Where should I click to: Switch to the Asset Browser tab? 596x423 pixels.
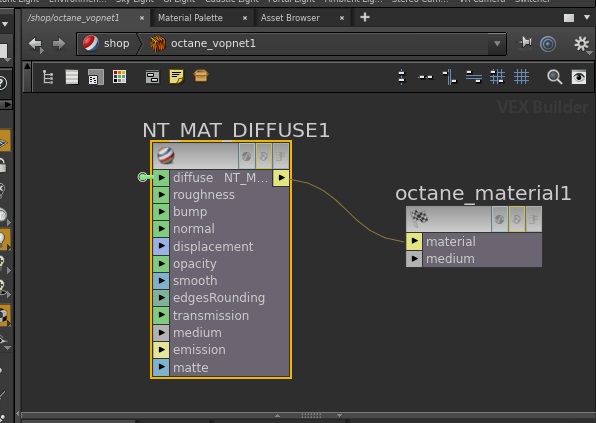tap(290, 18)
